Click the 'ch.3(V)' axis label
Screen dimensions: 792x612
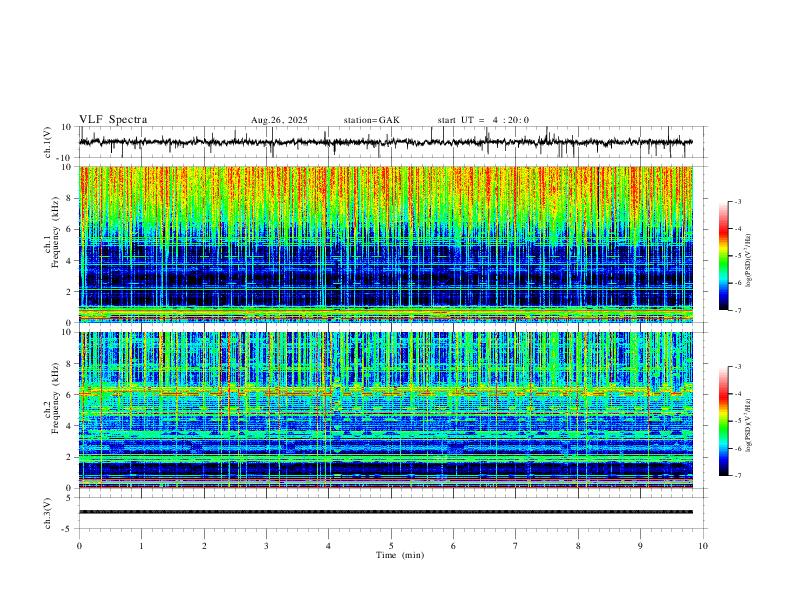(x=48, y=513)
